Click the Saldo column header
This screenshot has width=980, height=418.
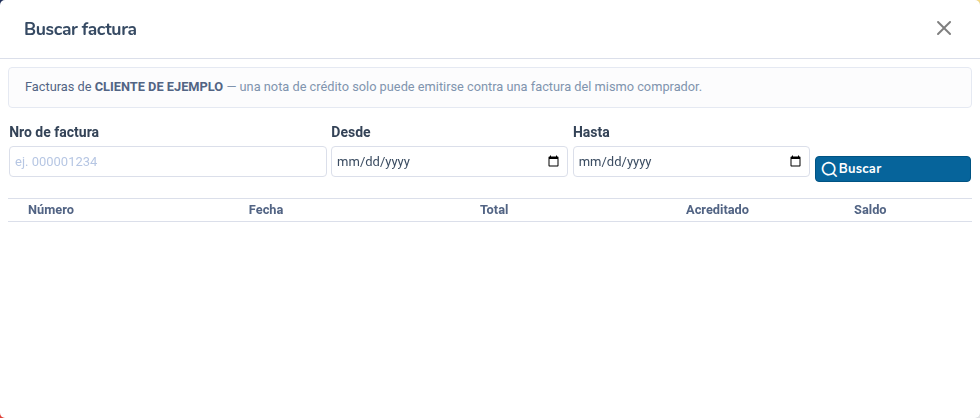pyautogui.click(x=870, y=210)
